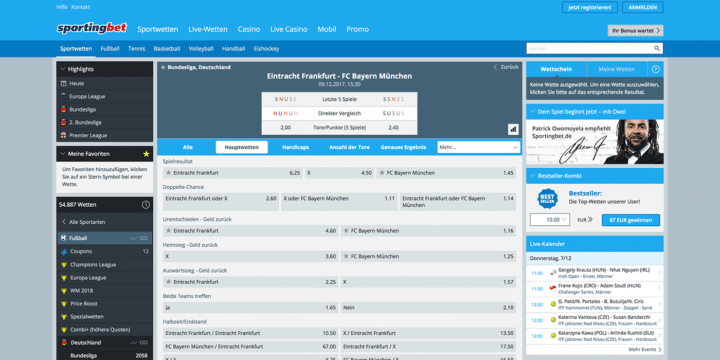Screen dimensions: 720x360
Task: Collapse the Highlights panel
Action: pyautogui.click(x=62, y=69)
